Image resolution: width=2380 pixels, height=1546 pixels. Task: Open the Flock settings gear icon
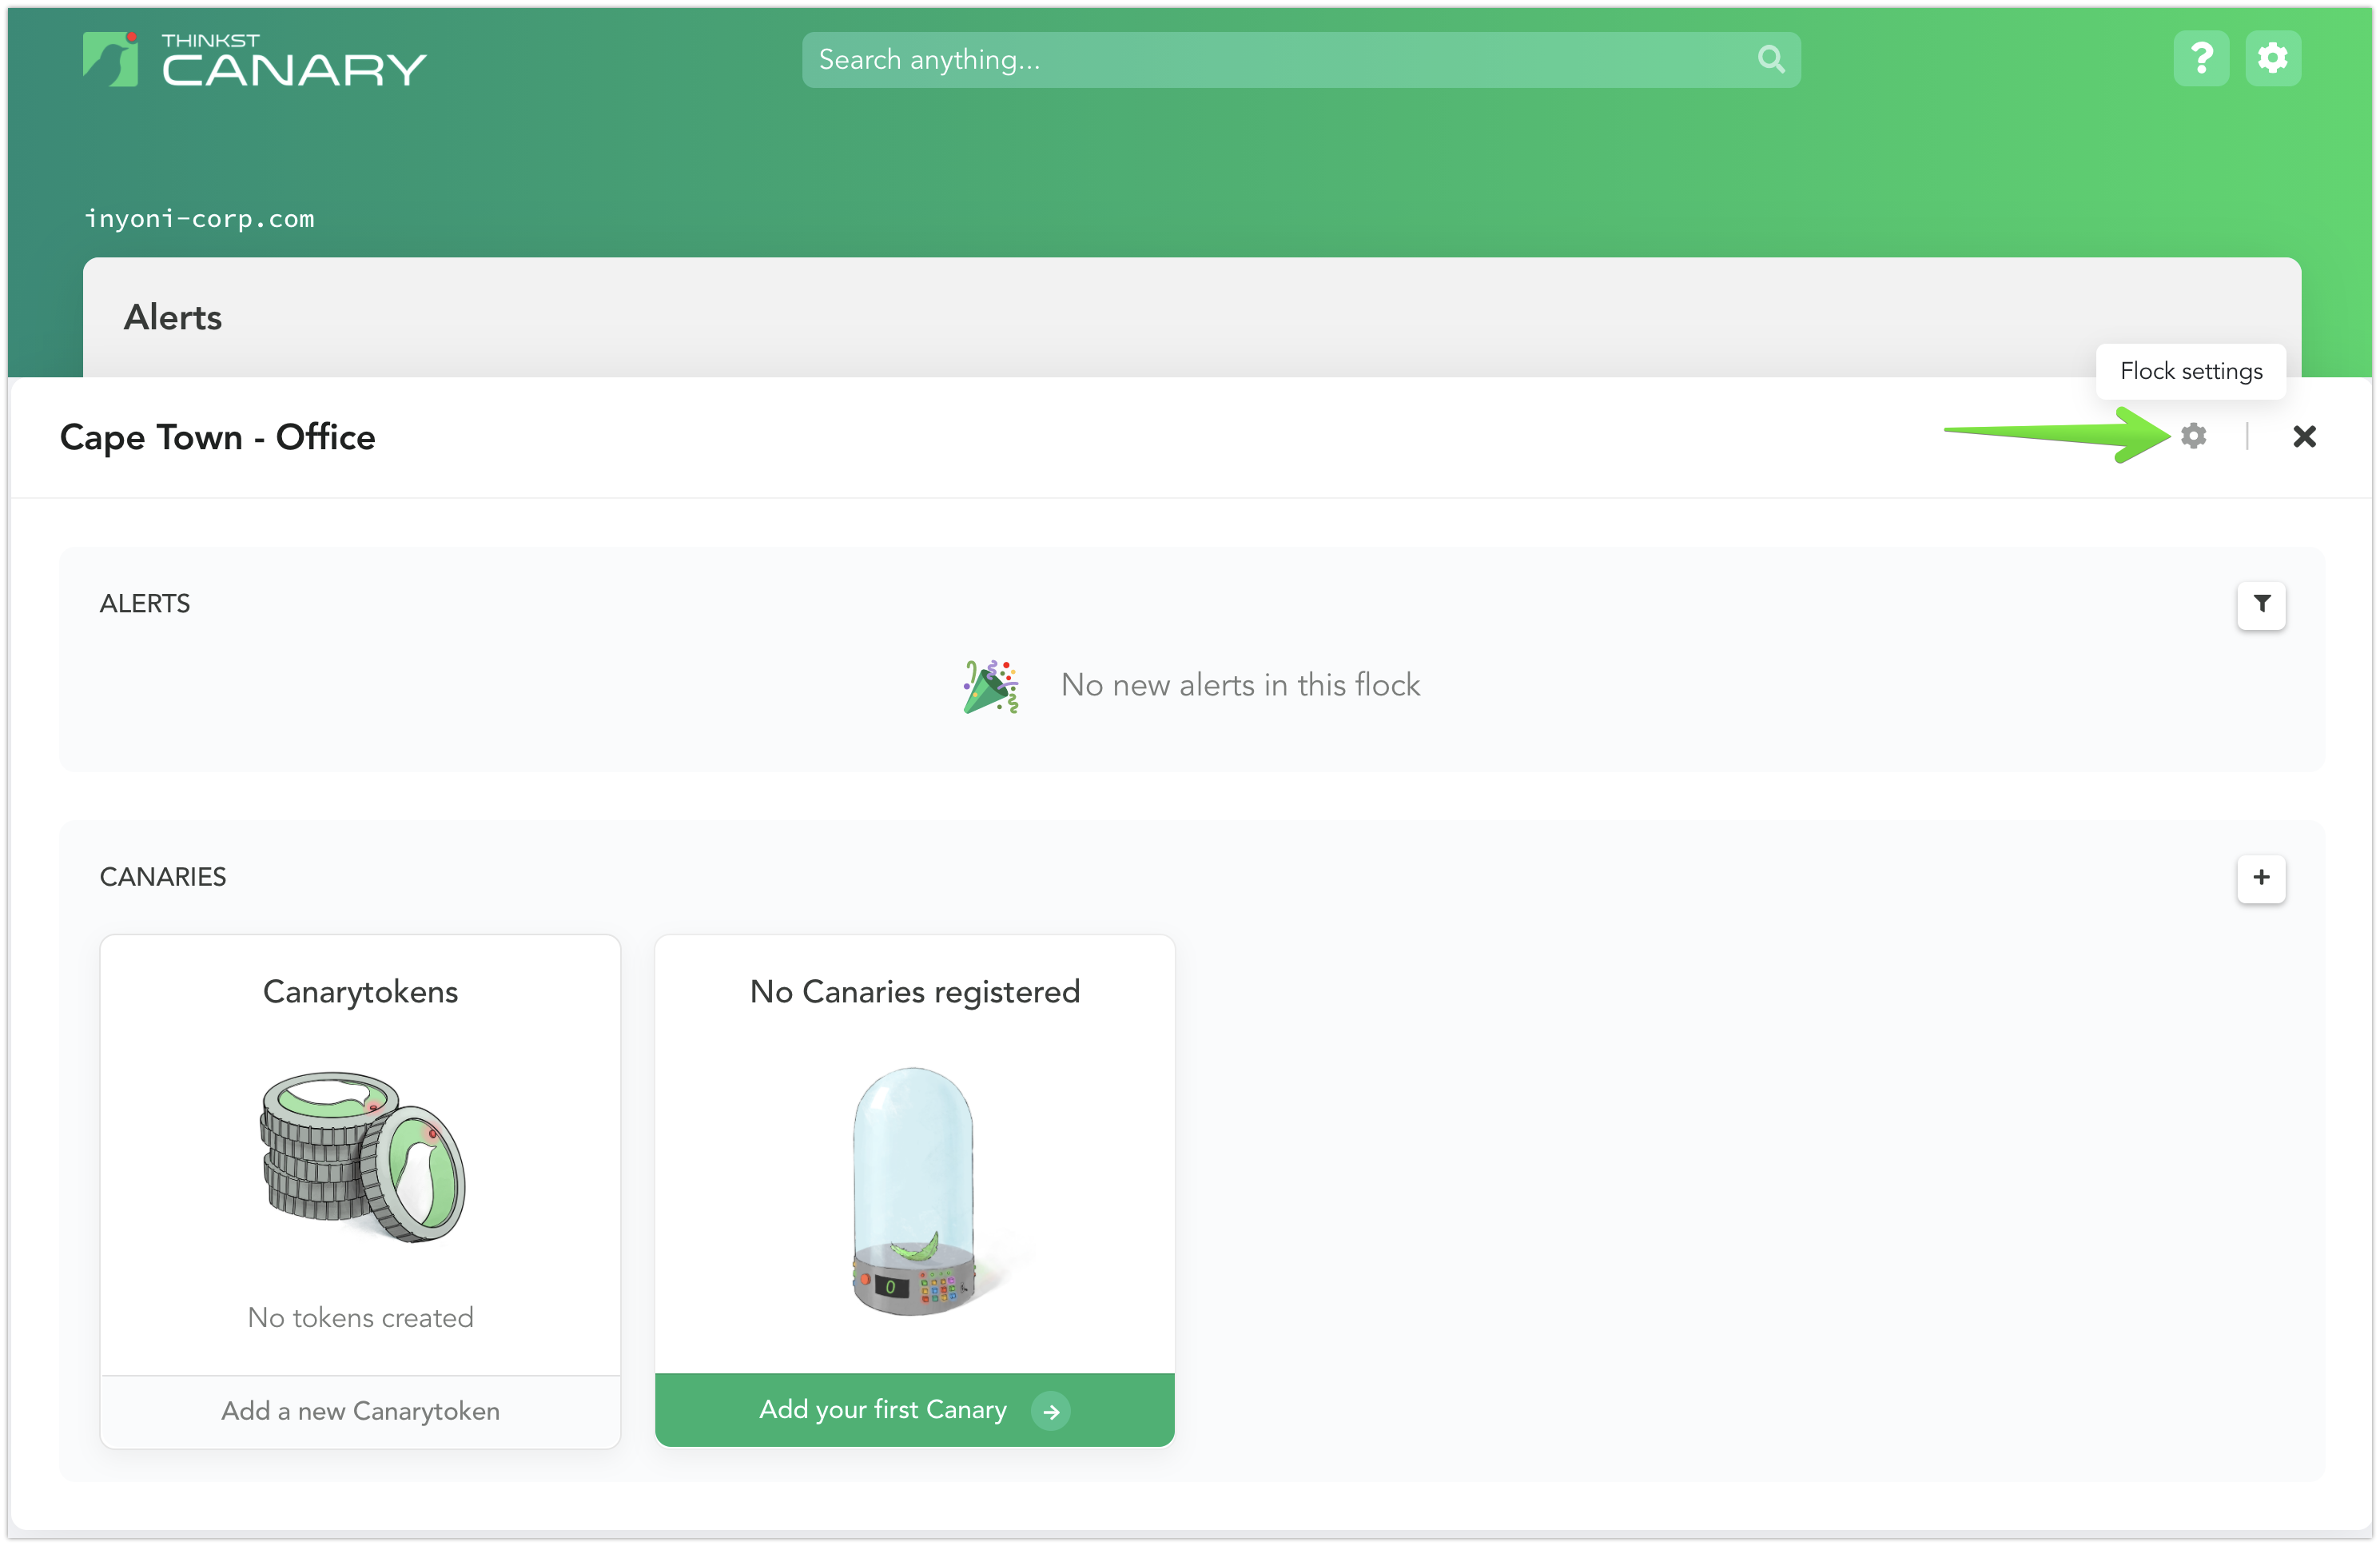click(2195, 437)
